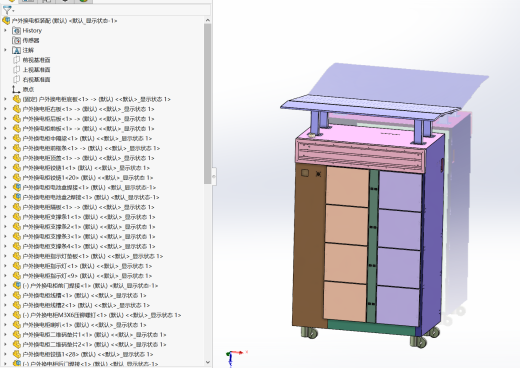The width and height of the screenshot is (520, 368).
Task: Select the 原点 origin icon
Action: [x=16, y=89]
